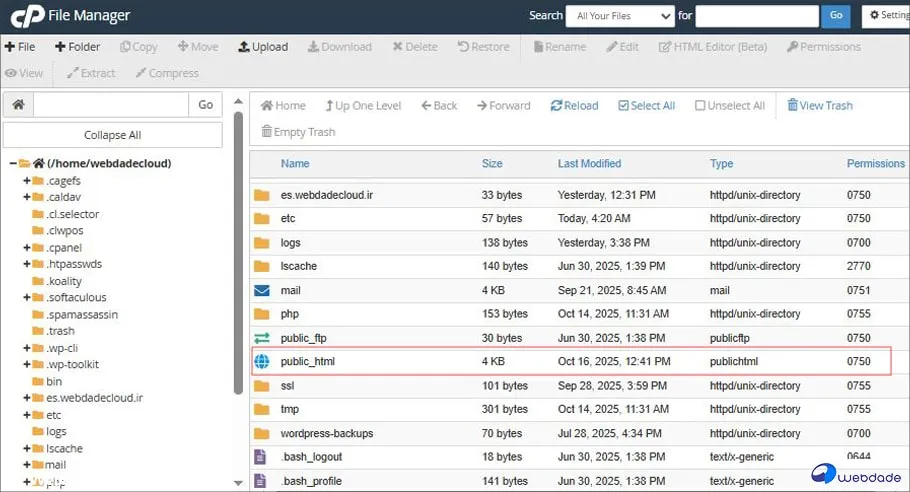
Task: Sort by the Last Modified column
Action: (589, 164)
